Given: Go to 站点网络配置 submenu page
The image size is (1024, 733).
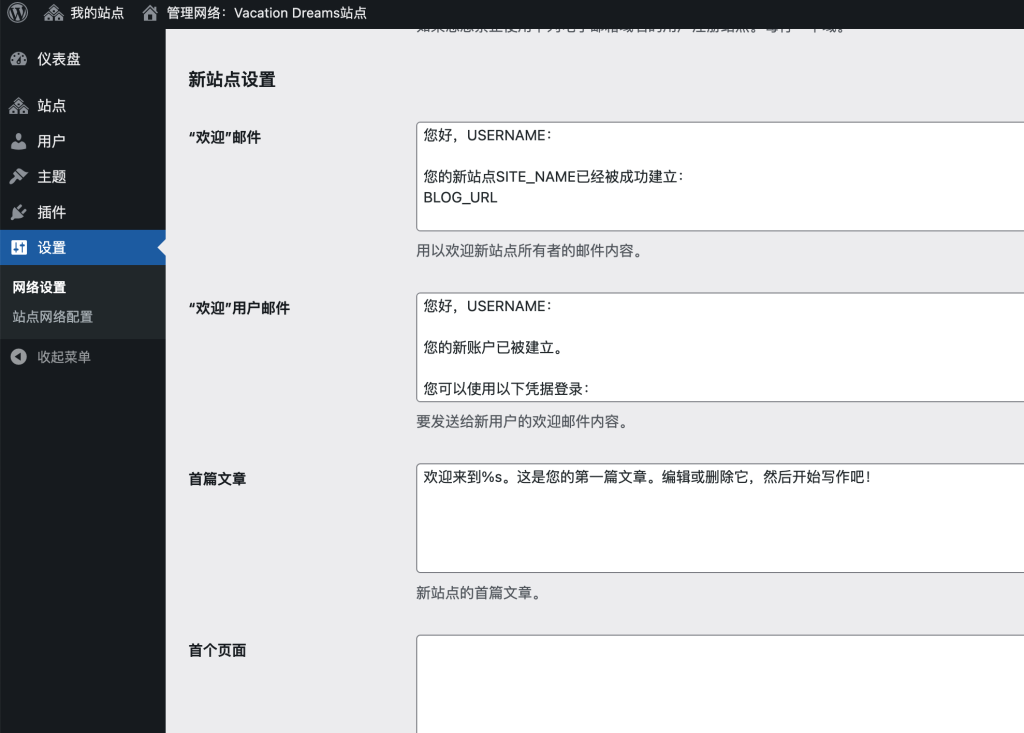Looking at the screenshot, I should pyautogui.click(x=52, y=317).
